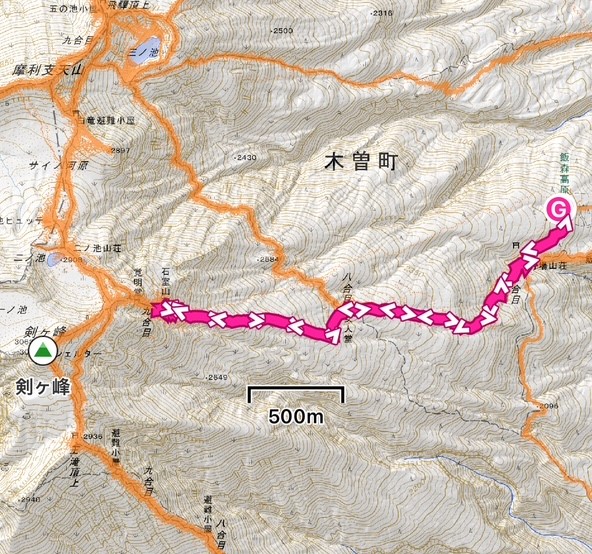Select the サイノ河原 label
The height and width of the screenshot is (554, 592).
coord(59,166)
